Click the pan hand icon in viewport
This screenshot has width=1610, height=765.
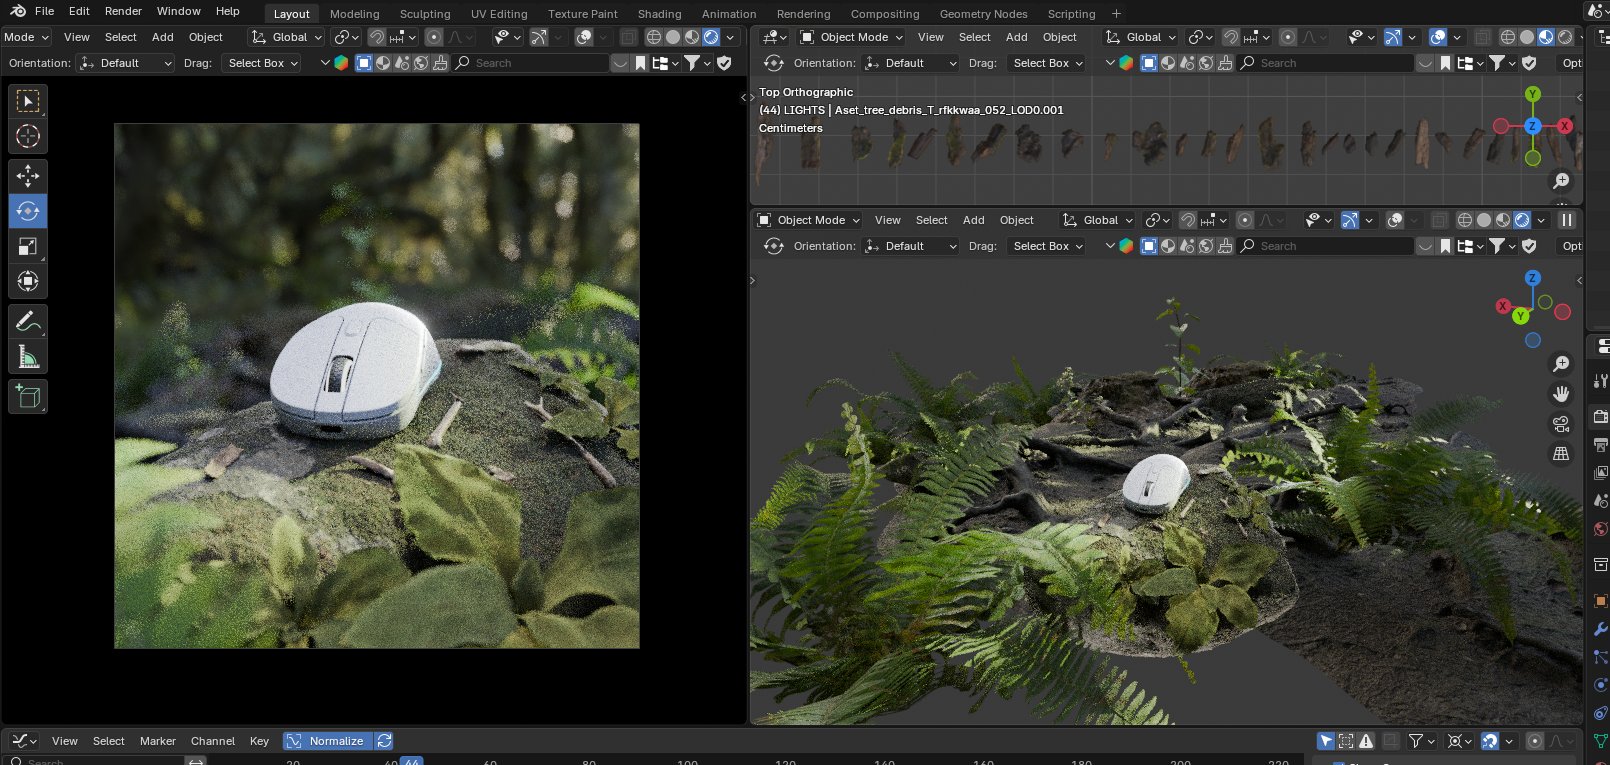(1560, 394)
